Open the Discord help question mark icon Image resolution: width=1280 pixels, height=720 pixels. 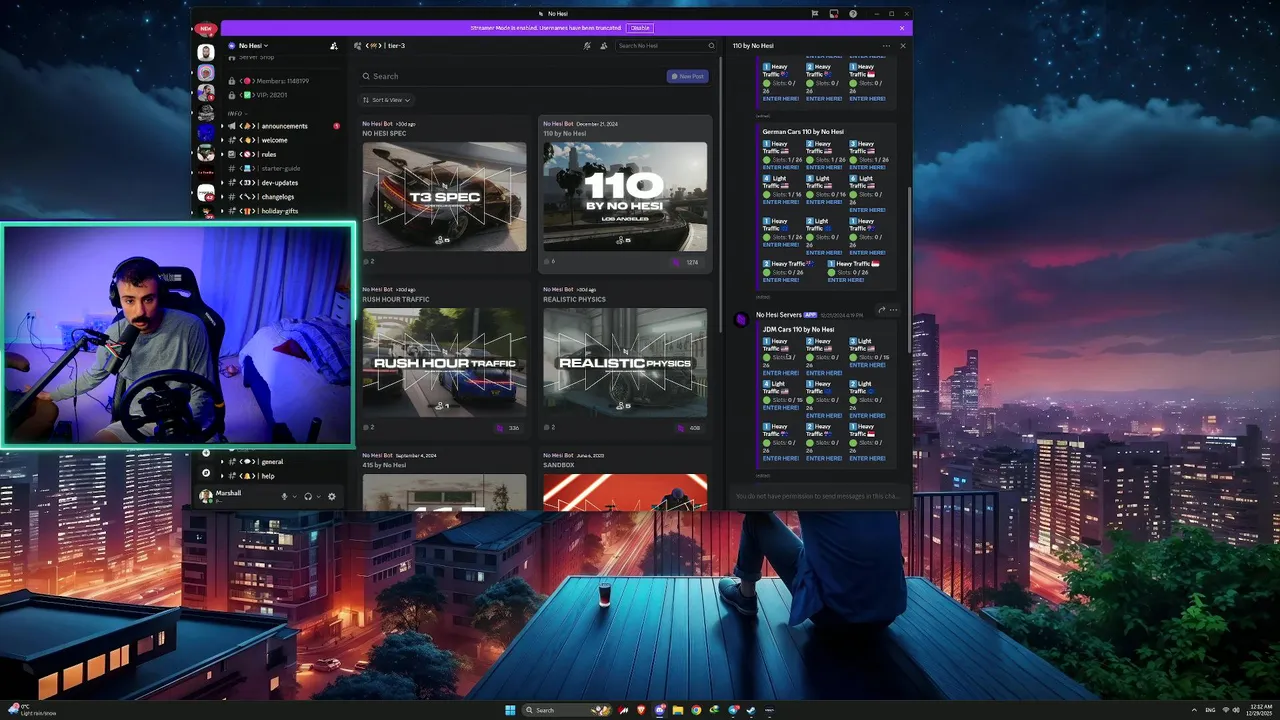[x=853, y=14]
